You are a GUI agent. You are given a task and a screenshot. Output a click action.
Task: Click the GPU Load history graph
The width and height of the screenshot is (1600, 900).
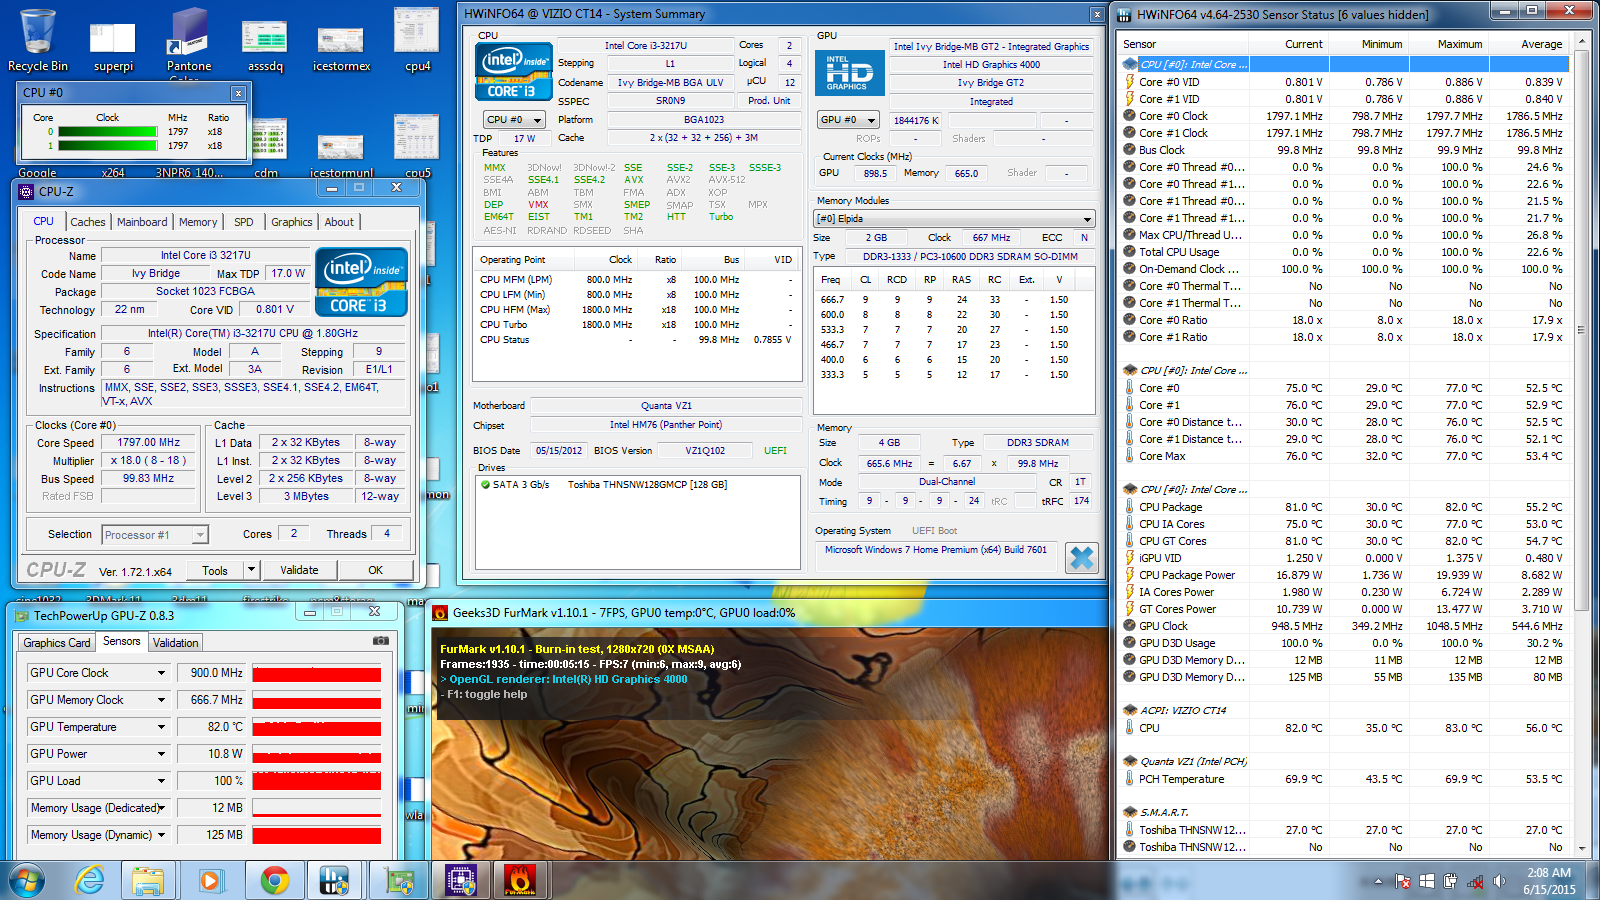(317, 781)
